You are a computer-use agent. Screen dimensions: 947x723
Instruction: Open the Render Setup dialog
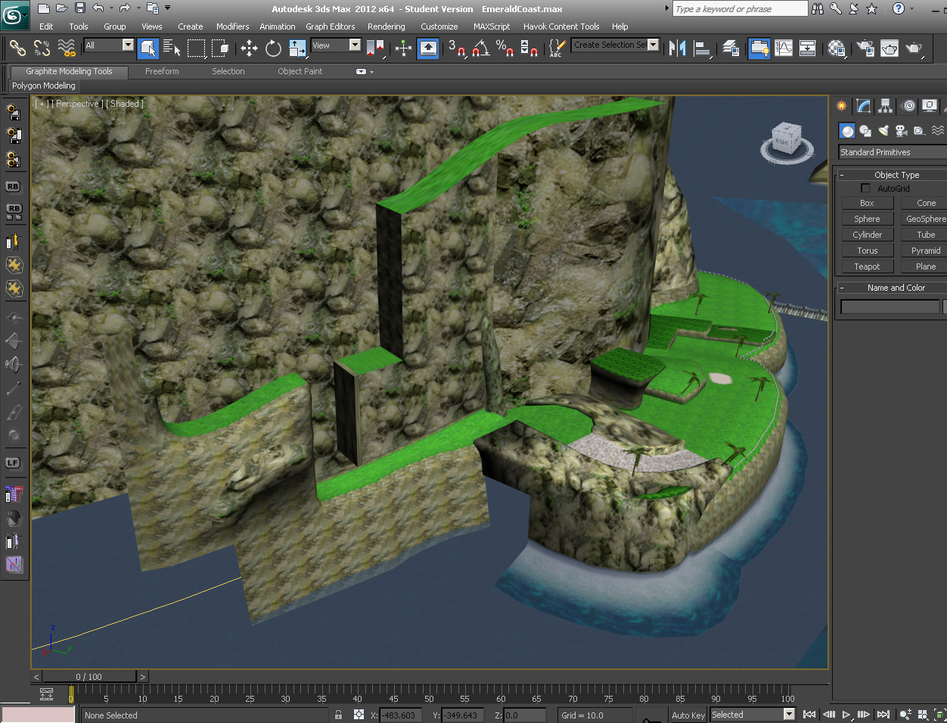point(865,48)
